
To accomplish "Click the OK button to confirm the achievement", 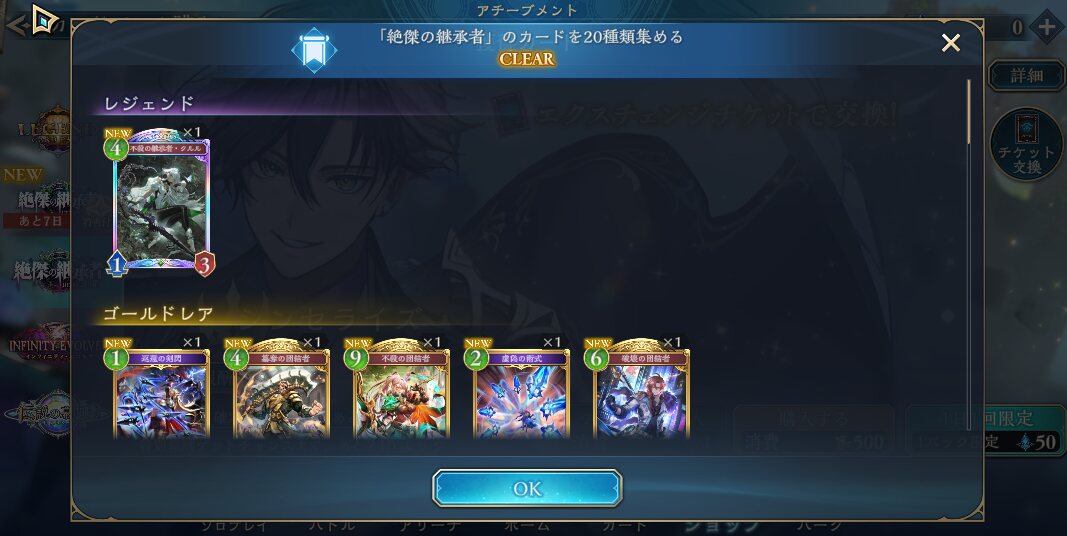I will (x=527, y=488).
